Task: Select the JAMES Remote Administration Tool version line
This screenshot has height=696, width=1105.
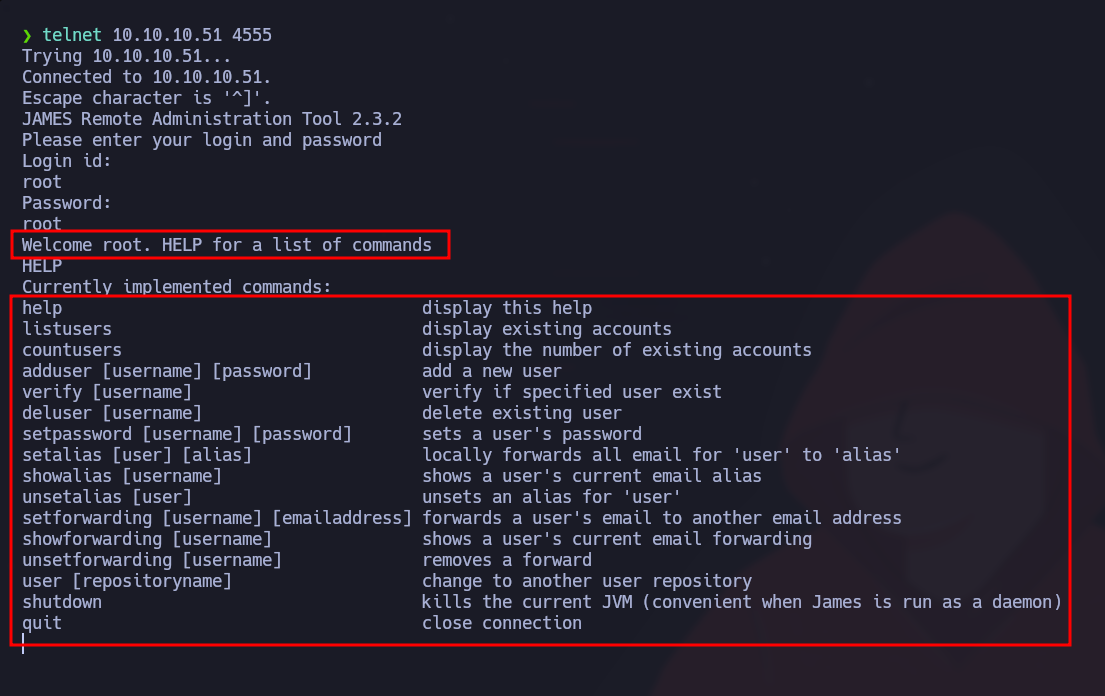Action: (212, 119)
